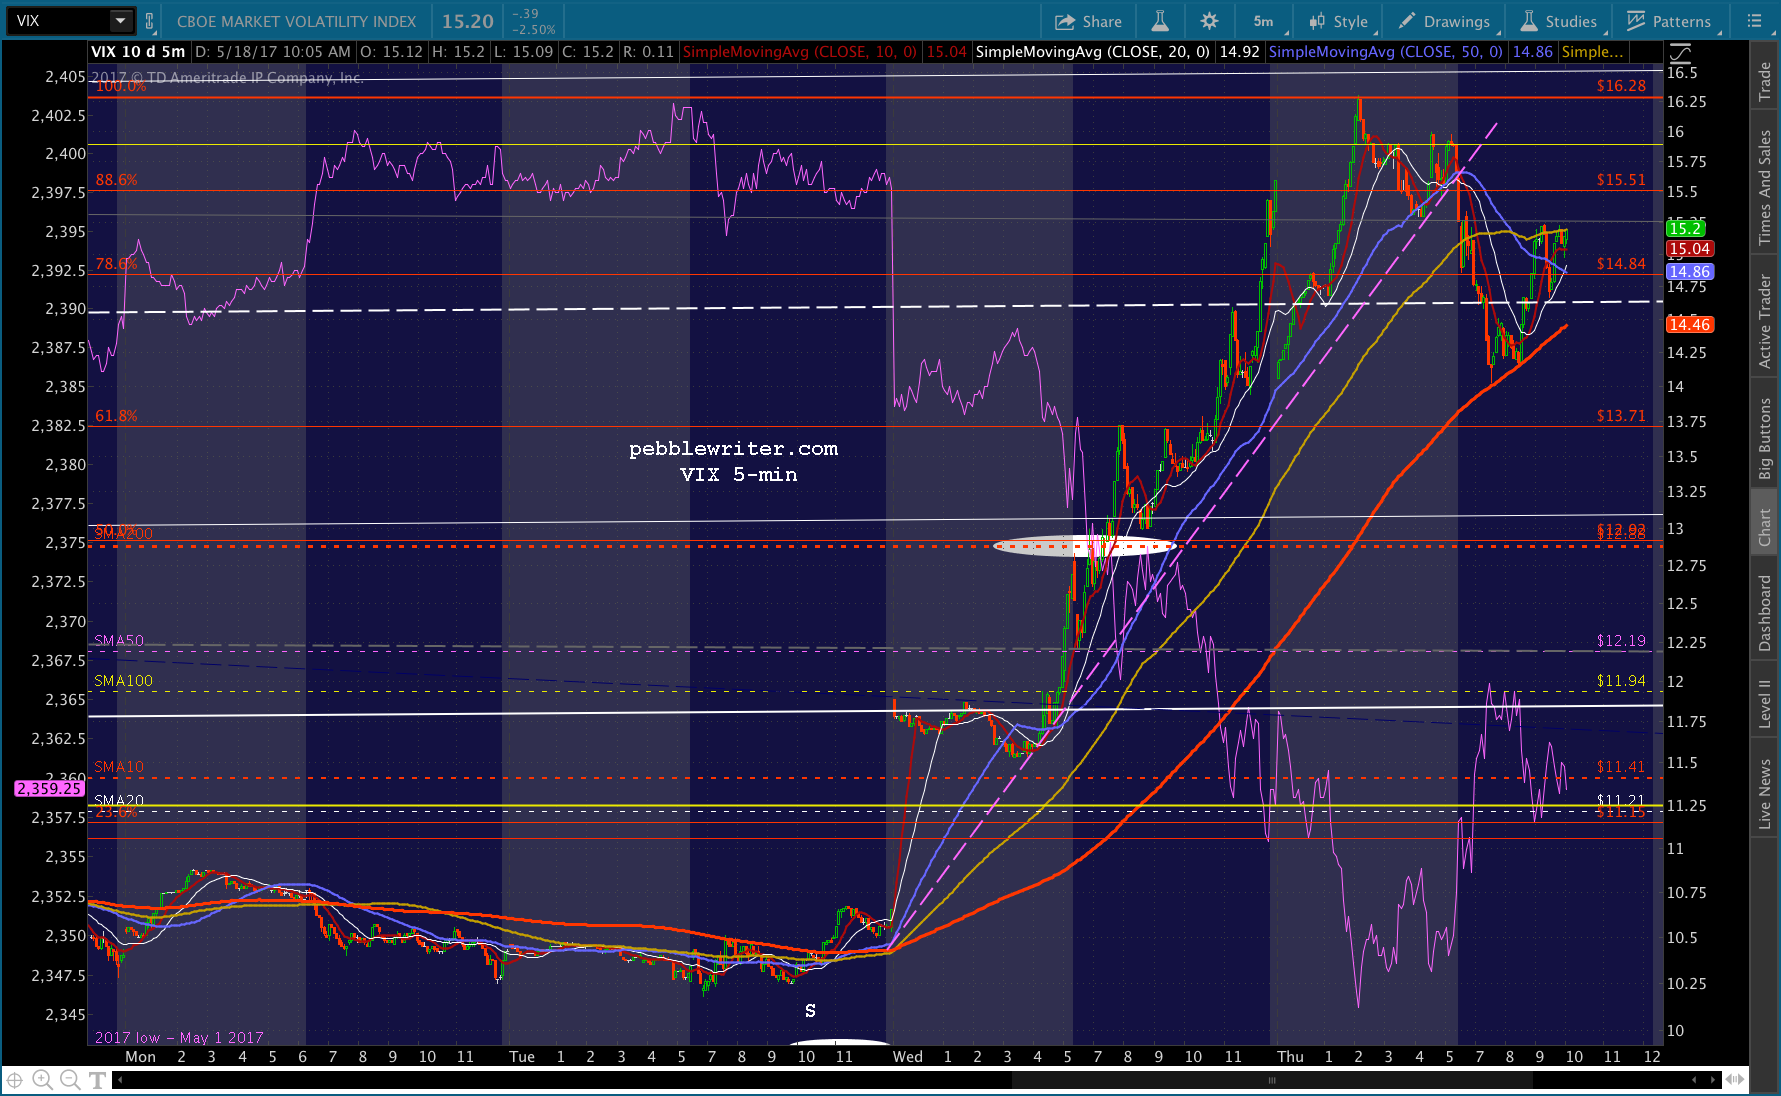Screen dimensions: 1781x1096
Task: Open the Live News side tab
Action: [x=1765, y=793]
